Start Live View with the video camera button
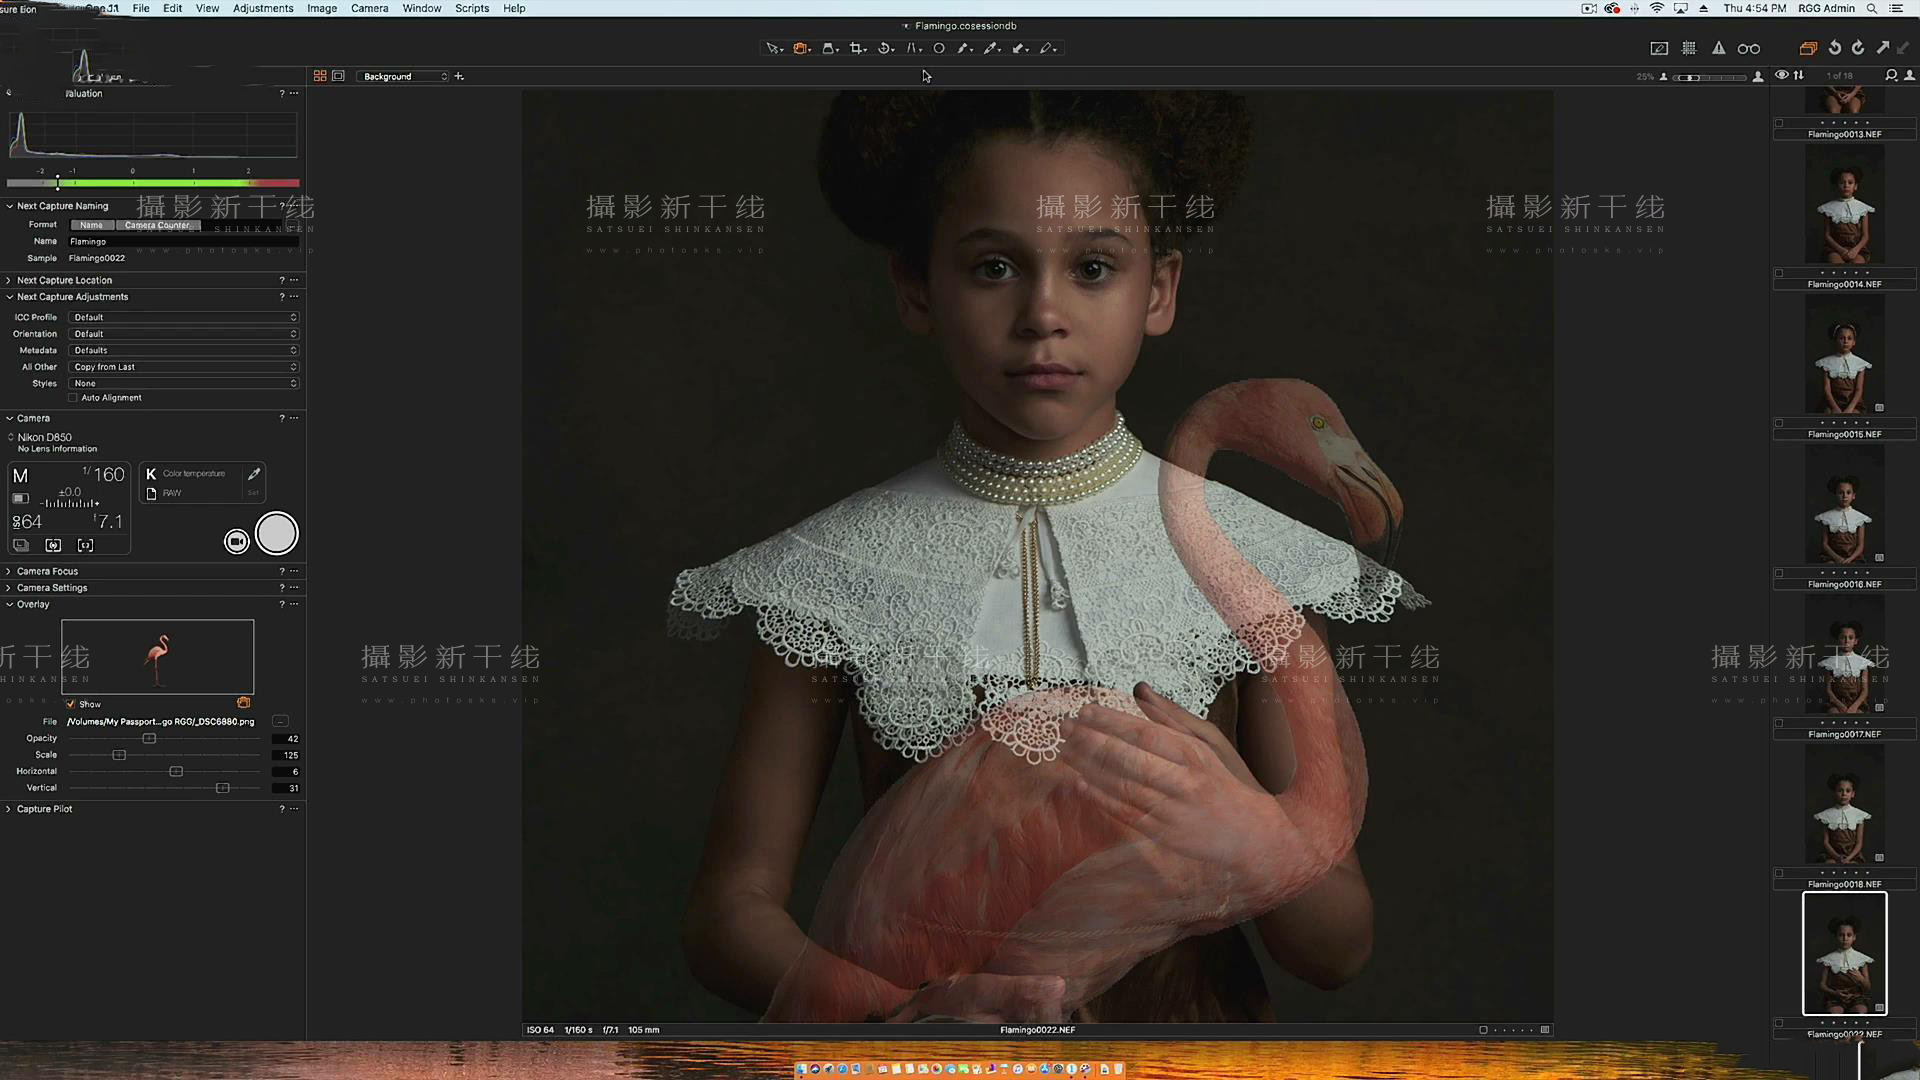The height and width of the screenshot is (1080, 1920). coord(237,541)
